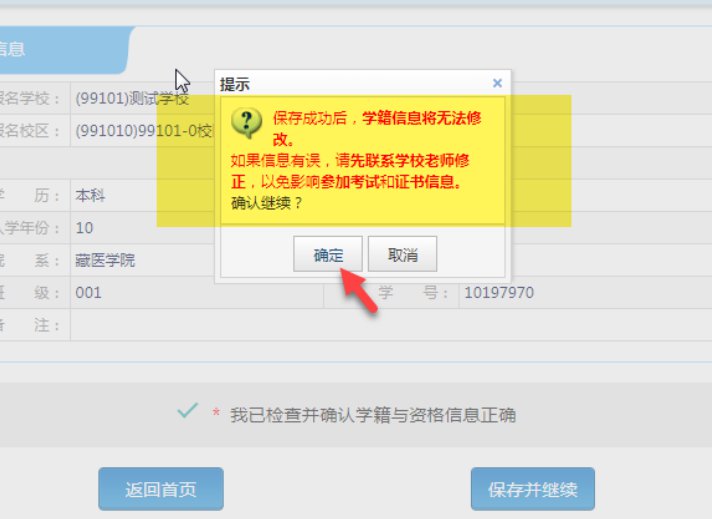Click the student number 10197970 field
The image size is (712, 519).
585,293
